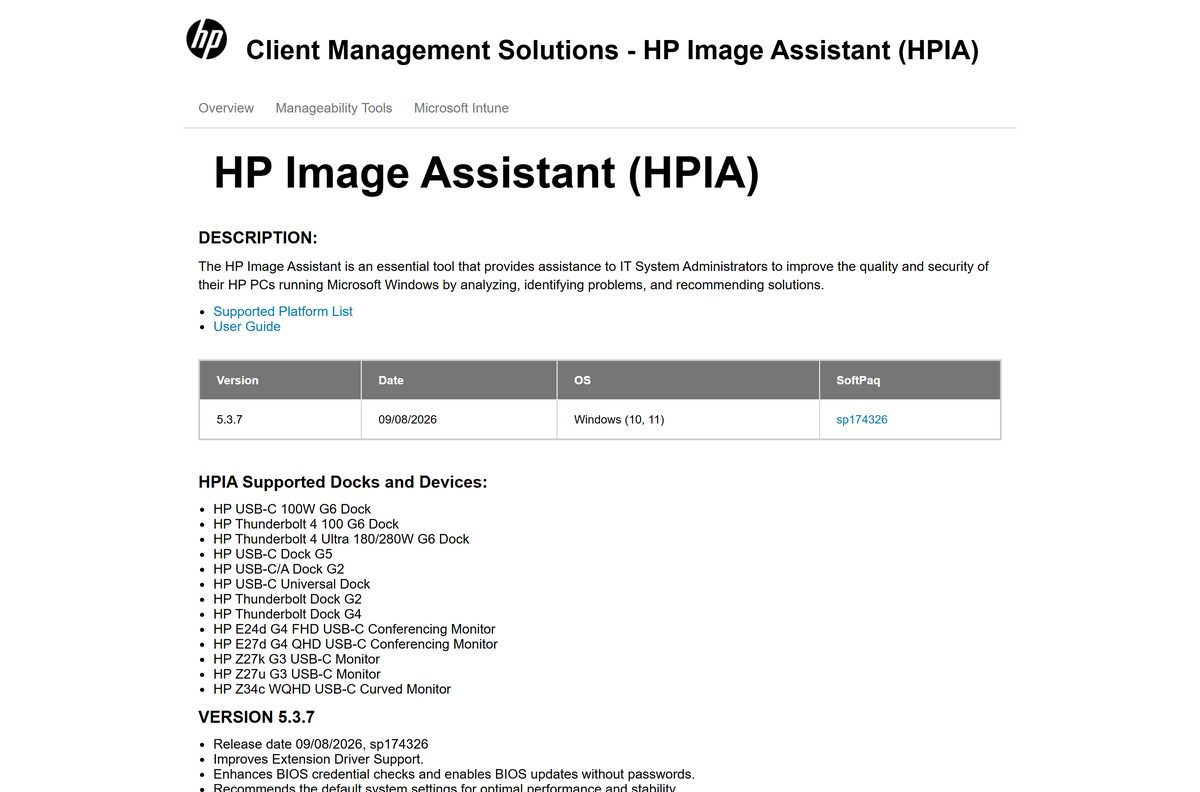This screenshot has width=1200, height=792.
Task: Select HP Thunderbolt Dock G4 item
Action: pos(288,614)
